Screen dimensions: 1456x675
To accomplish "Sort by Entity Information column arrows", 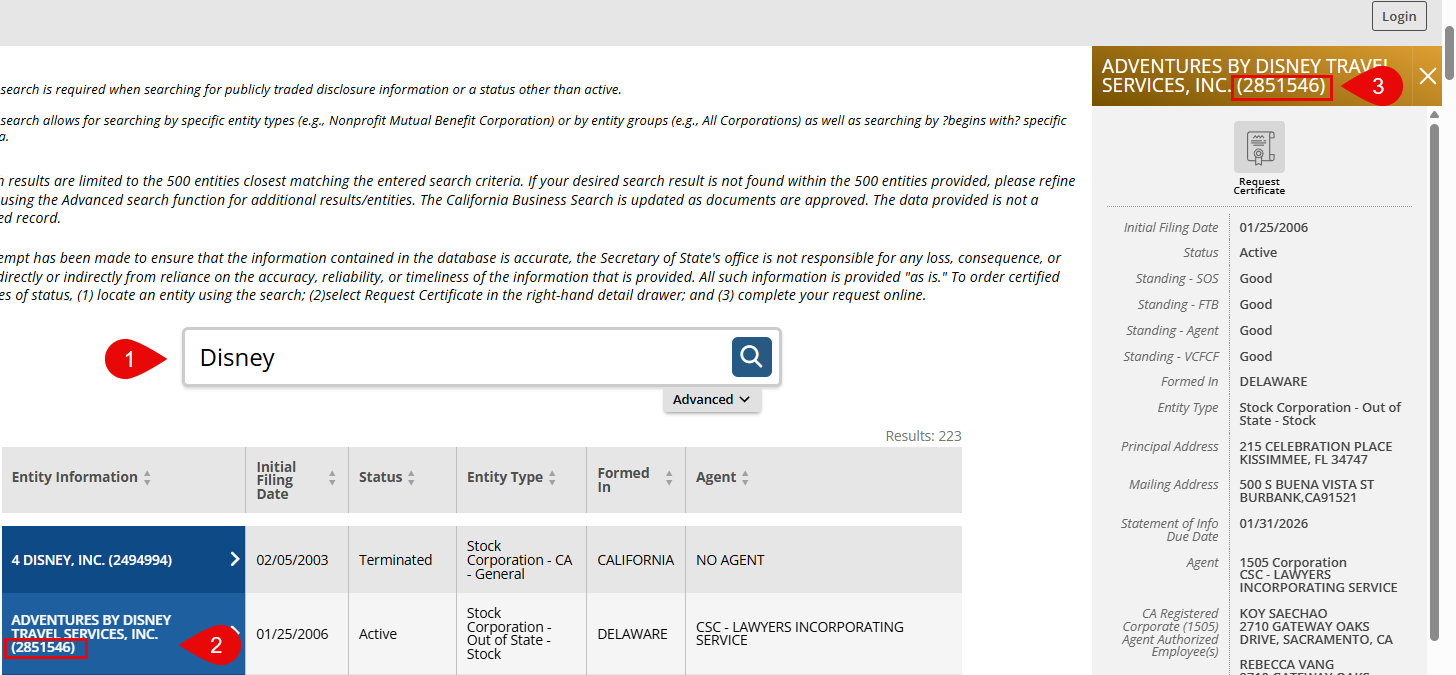I will point(147,478).
